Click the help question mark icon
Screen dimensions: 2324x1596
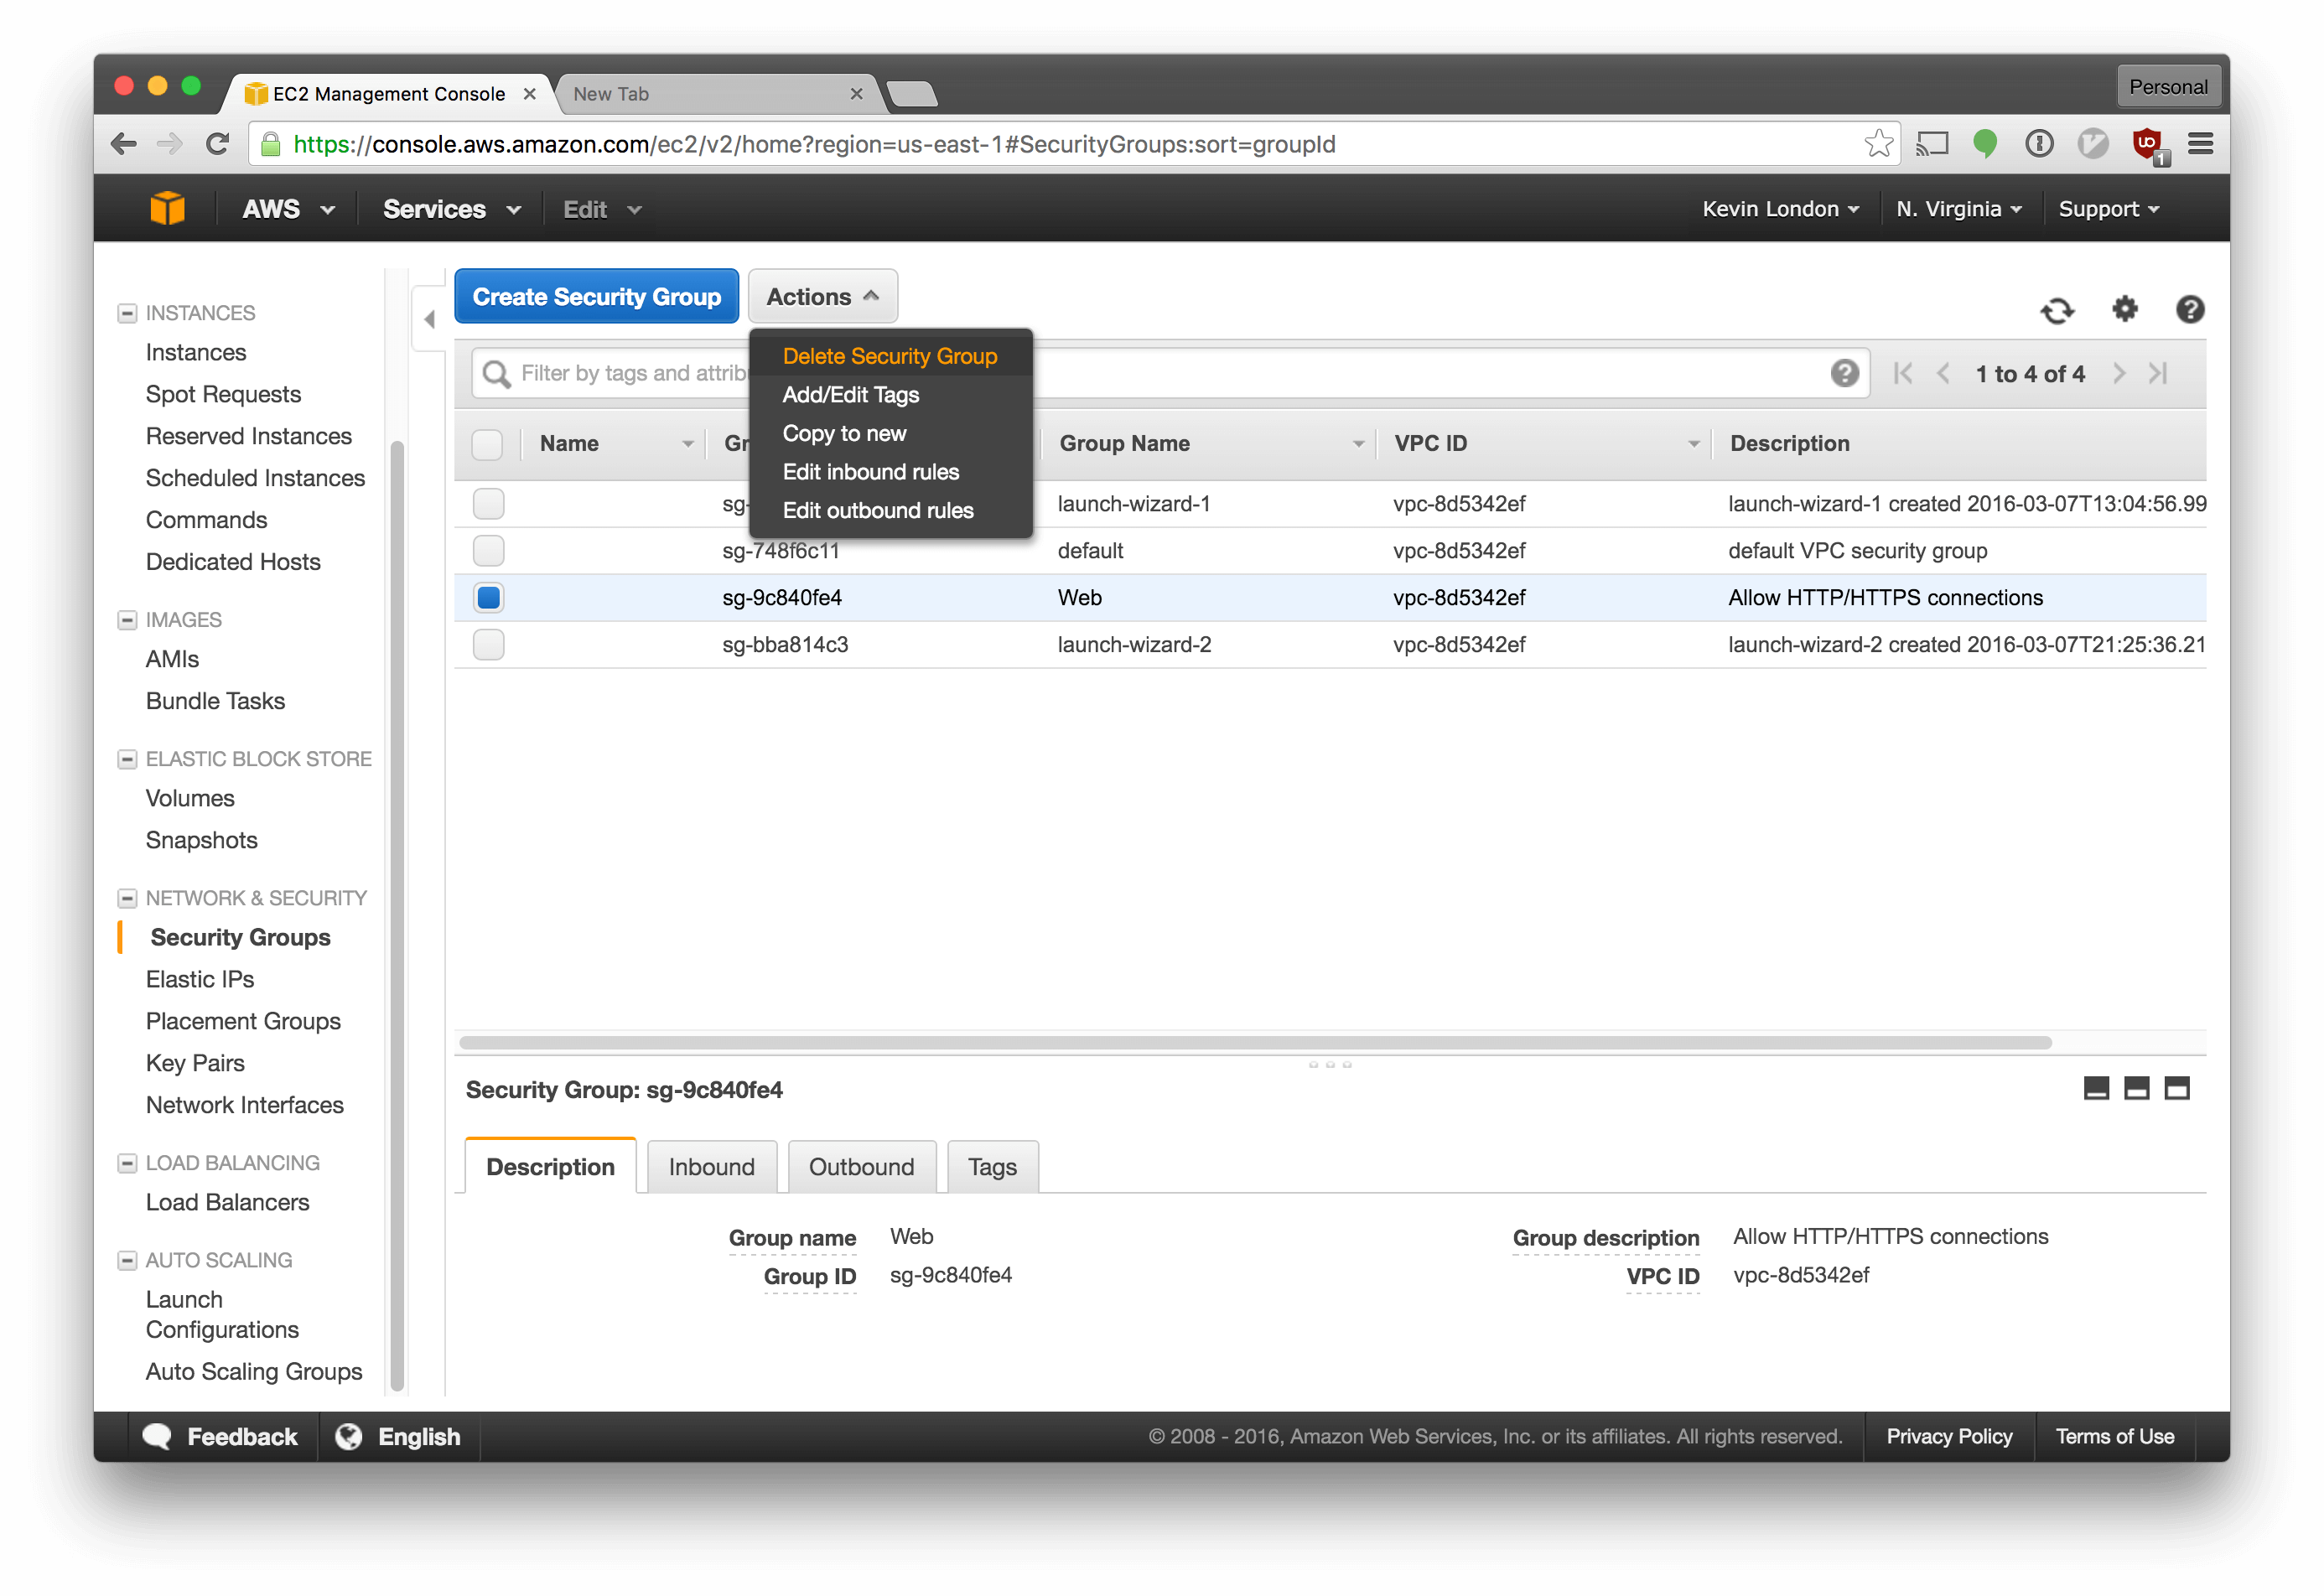pos(2189,309)
